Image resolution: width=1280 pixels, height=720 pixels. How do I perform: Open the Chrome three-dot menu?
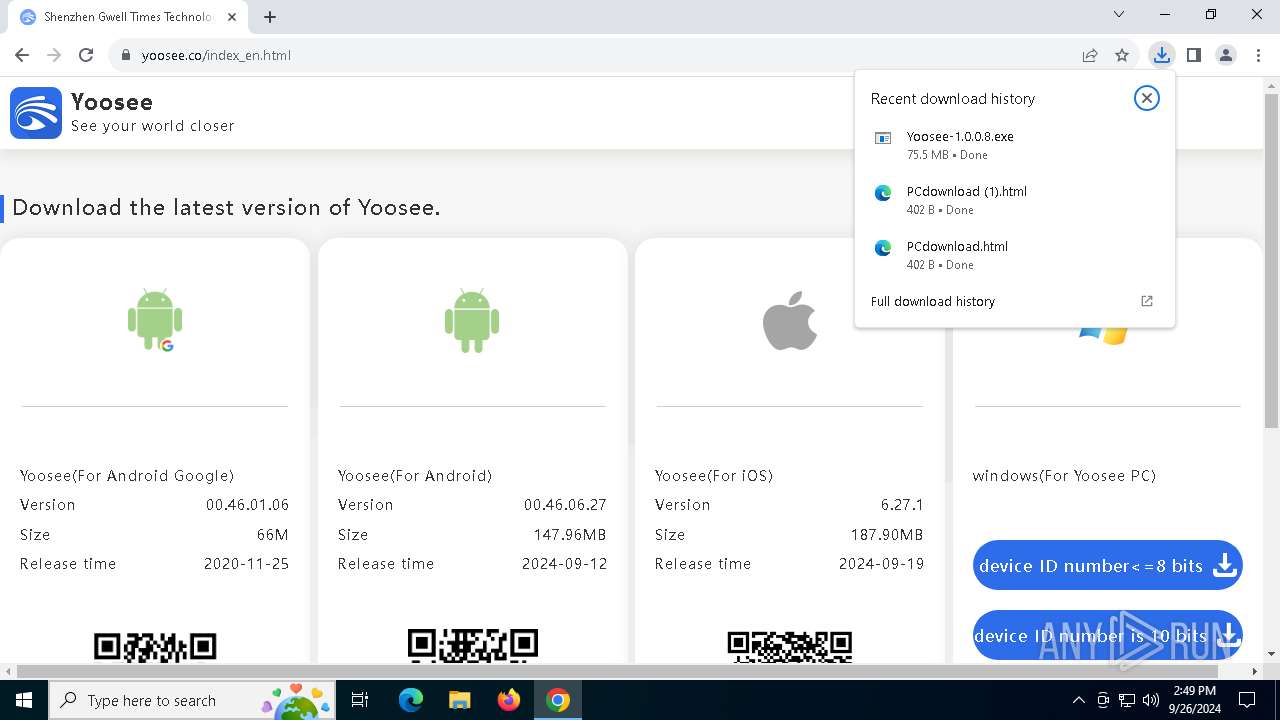(x=1257, y=55)
